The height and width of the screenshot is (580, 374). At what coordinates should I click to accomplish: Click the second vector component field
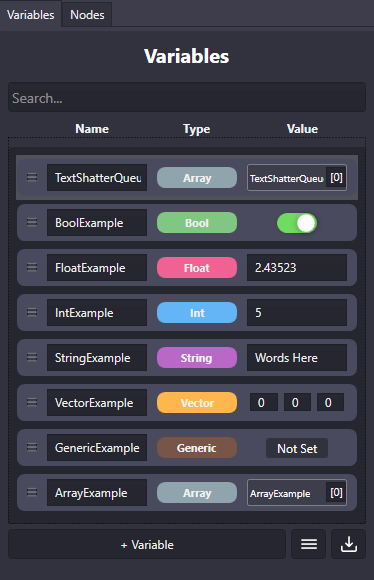[297, 402]
